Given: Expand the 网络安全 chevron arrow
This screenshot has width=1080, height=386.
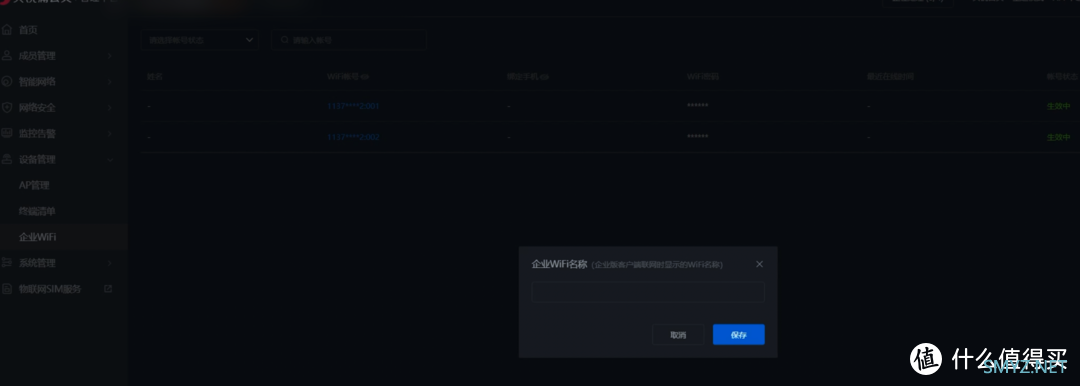Looking at the screenshot, I should click(110, 108).
